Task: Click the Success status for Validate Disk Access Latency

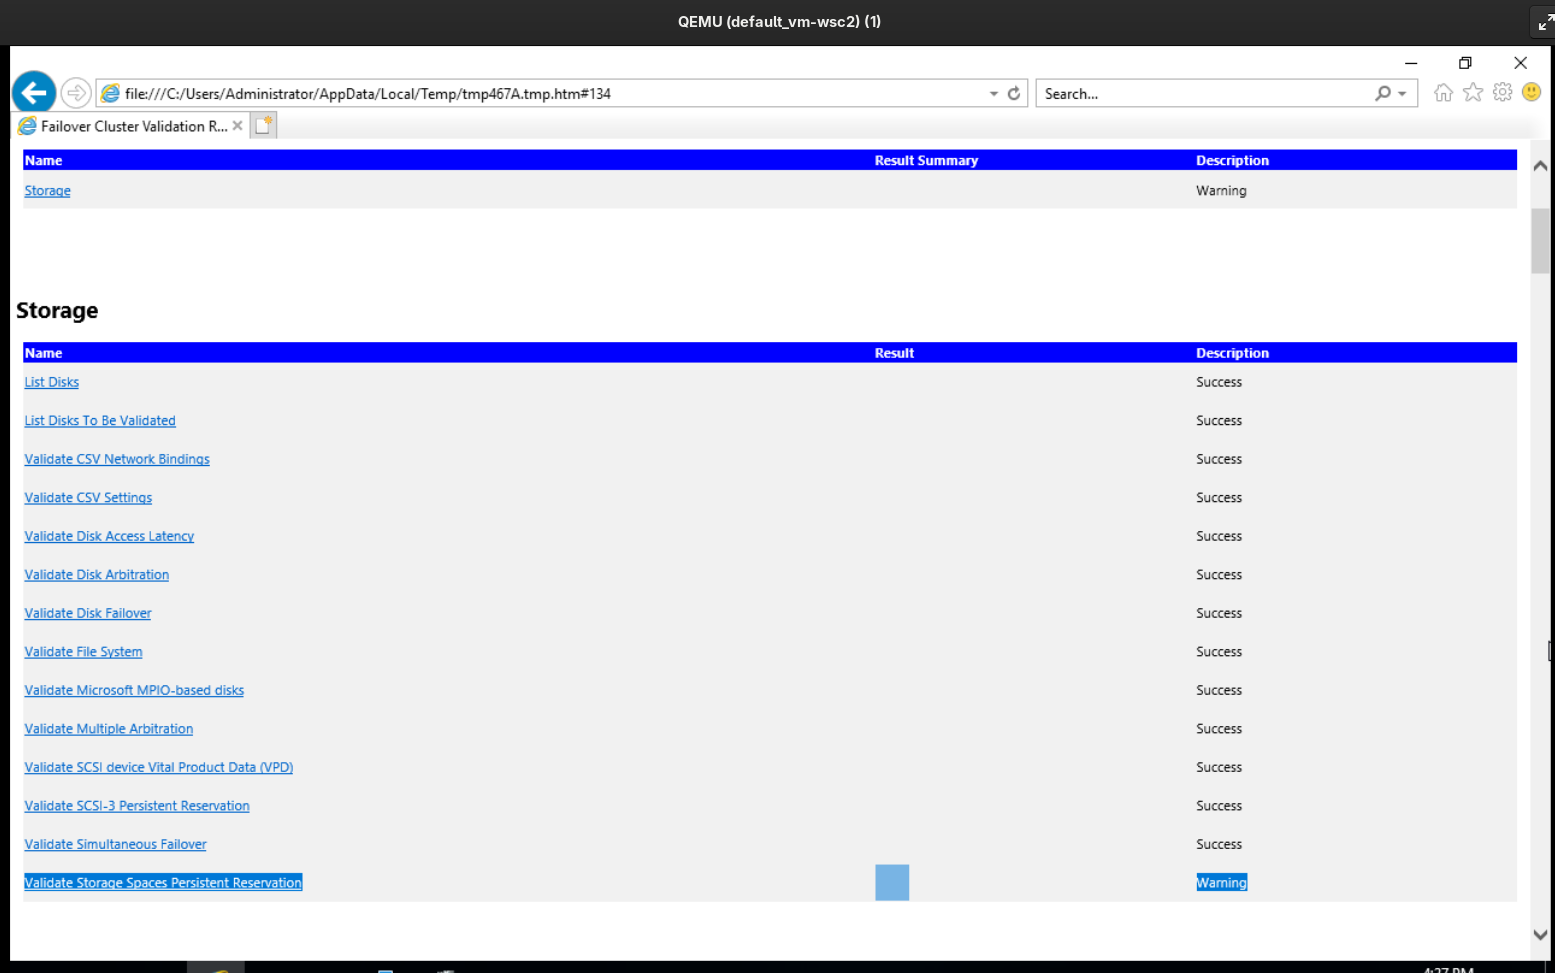Action: 1219,536
